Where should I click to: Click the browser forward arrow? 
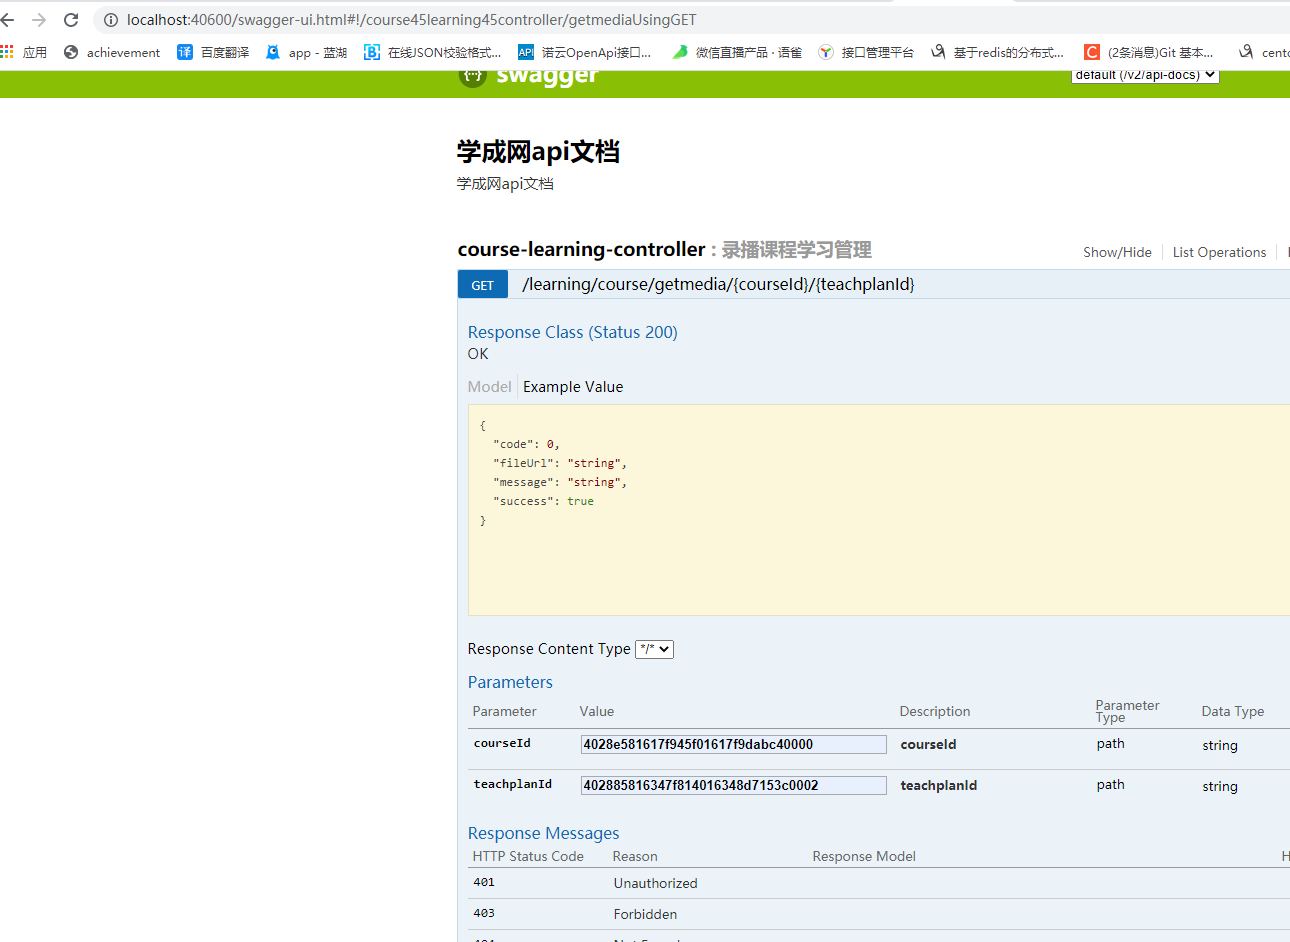pyautogui.click(x=39, y=20)
